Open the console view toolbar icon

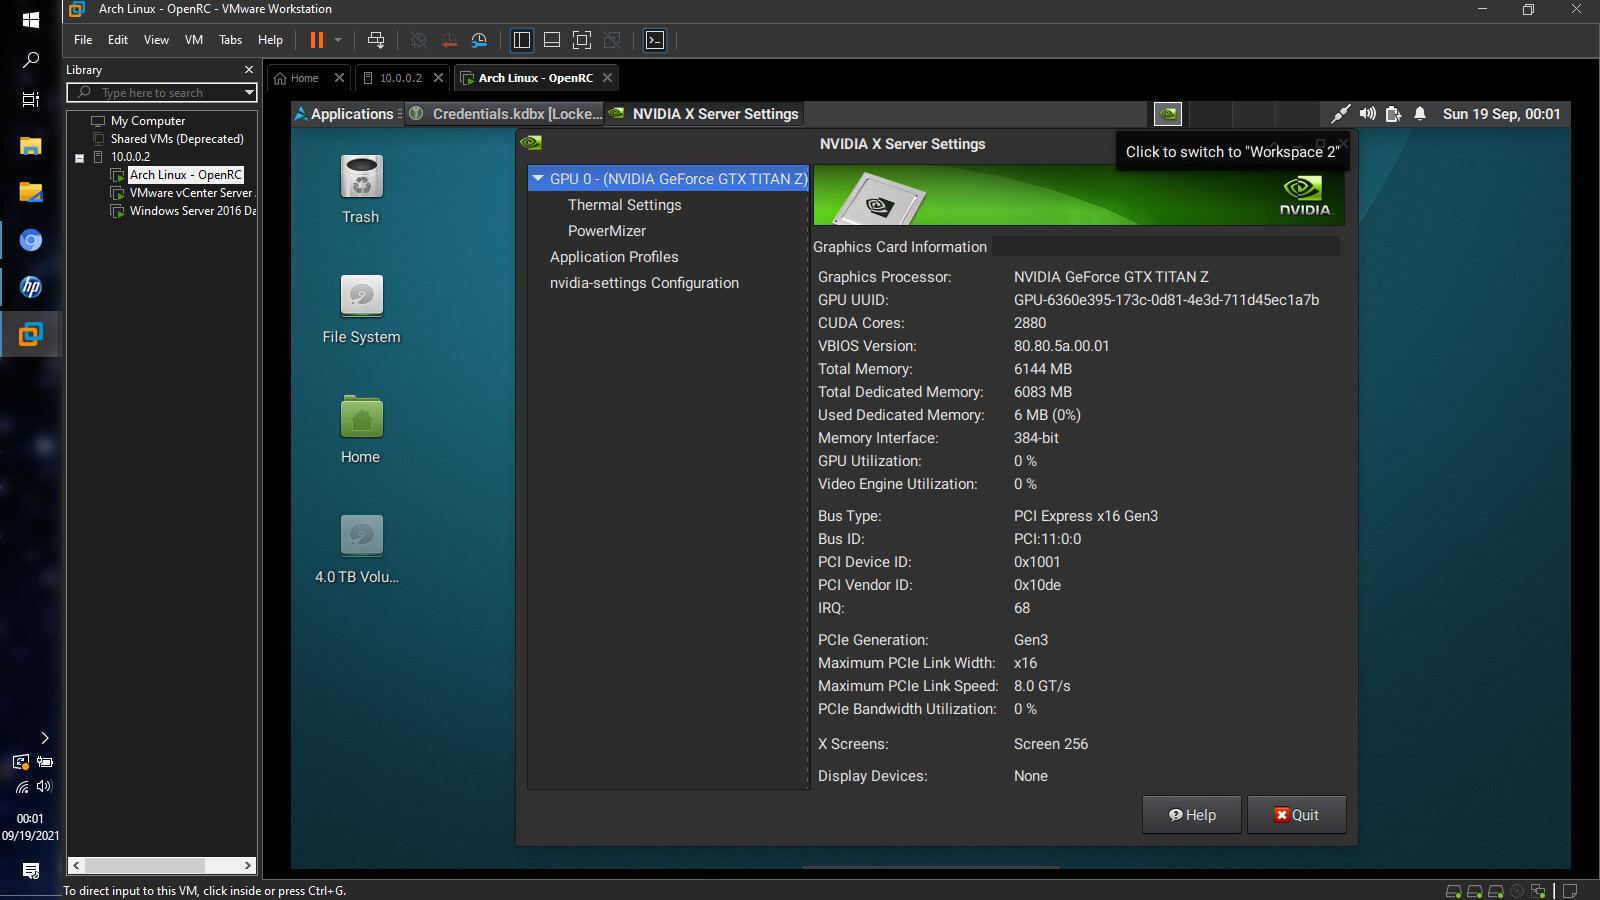tap(655, 40)
